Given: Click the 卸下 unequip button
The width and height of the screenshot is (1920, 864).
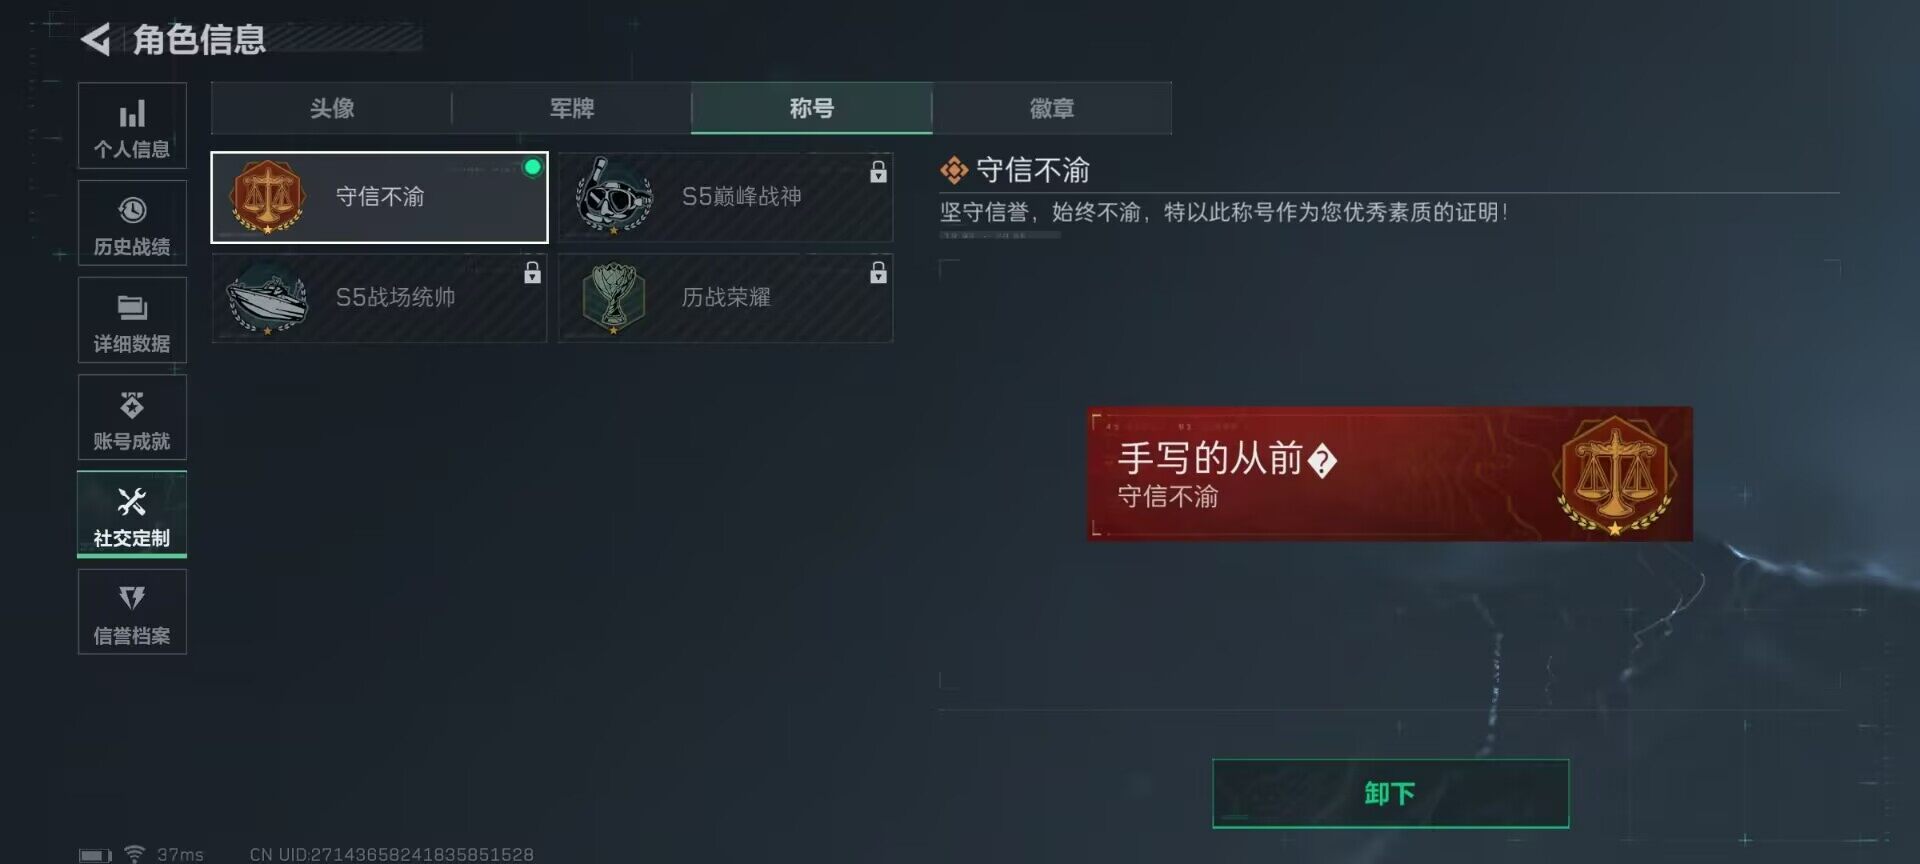Looking at the screenshot, I should click(x=1390, y=794).
